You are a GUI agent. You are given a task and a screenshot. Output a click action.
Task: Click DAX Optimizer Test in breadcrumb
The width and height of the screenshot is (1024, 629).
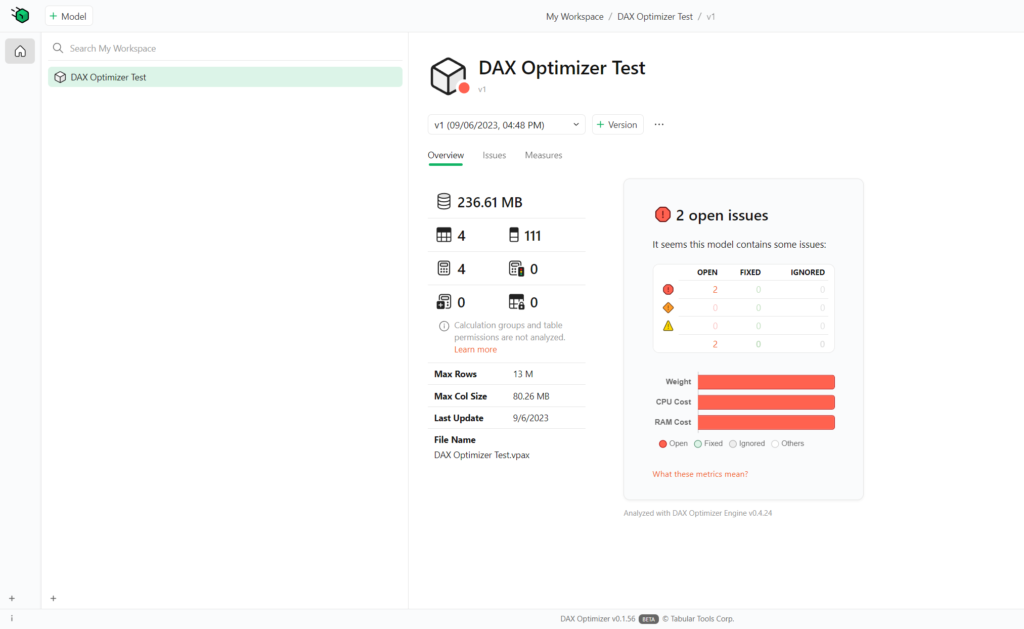tap(655, 17)
